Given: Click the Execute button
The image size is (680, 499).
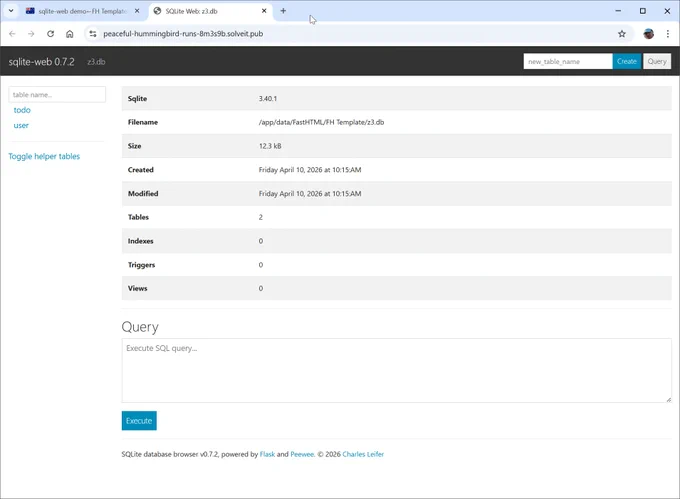Looking at the screenshot, I should [x=139, y=421].
